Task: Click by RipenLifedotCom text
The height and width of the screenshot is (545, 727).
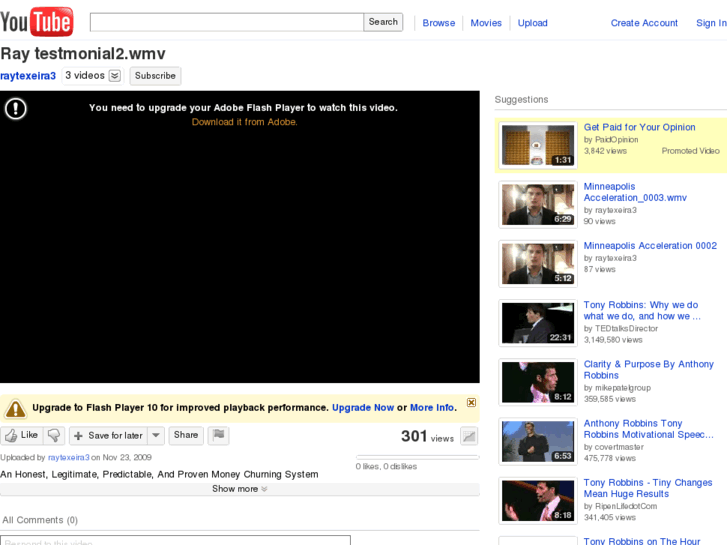Action: (x=620, y=506)
